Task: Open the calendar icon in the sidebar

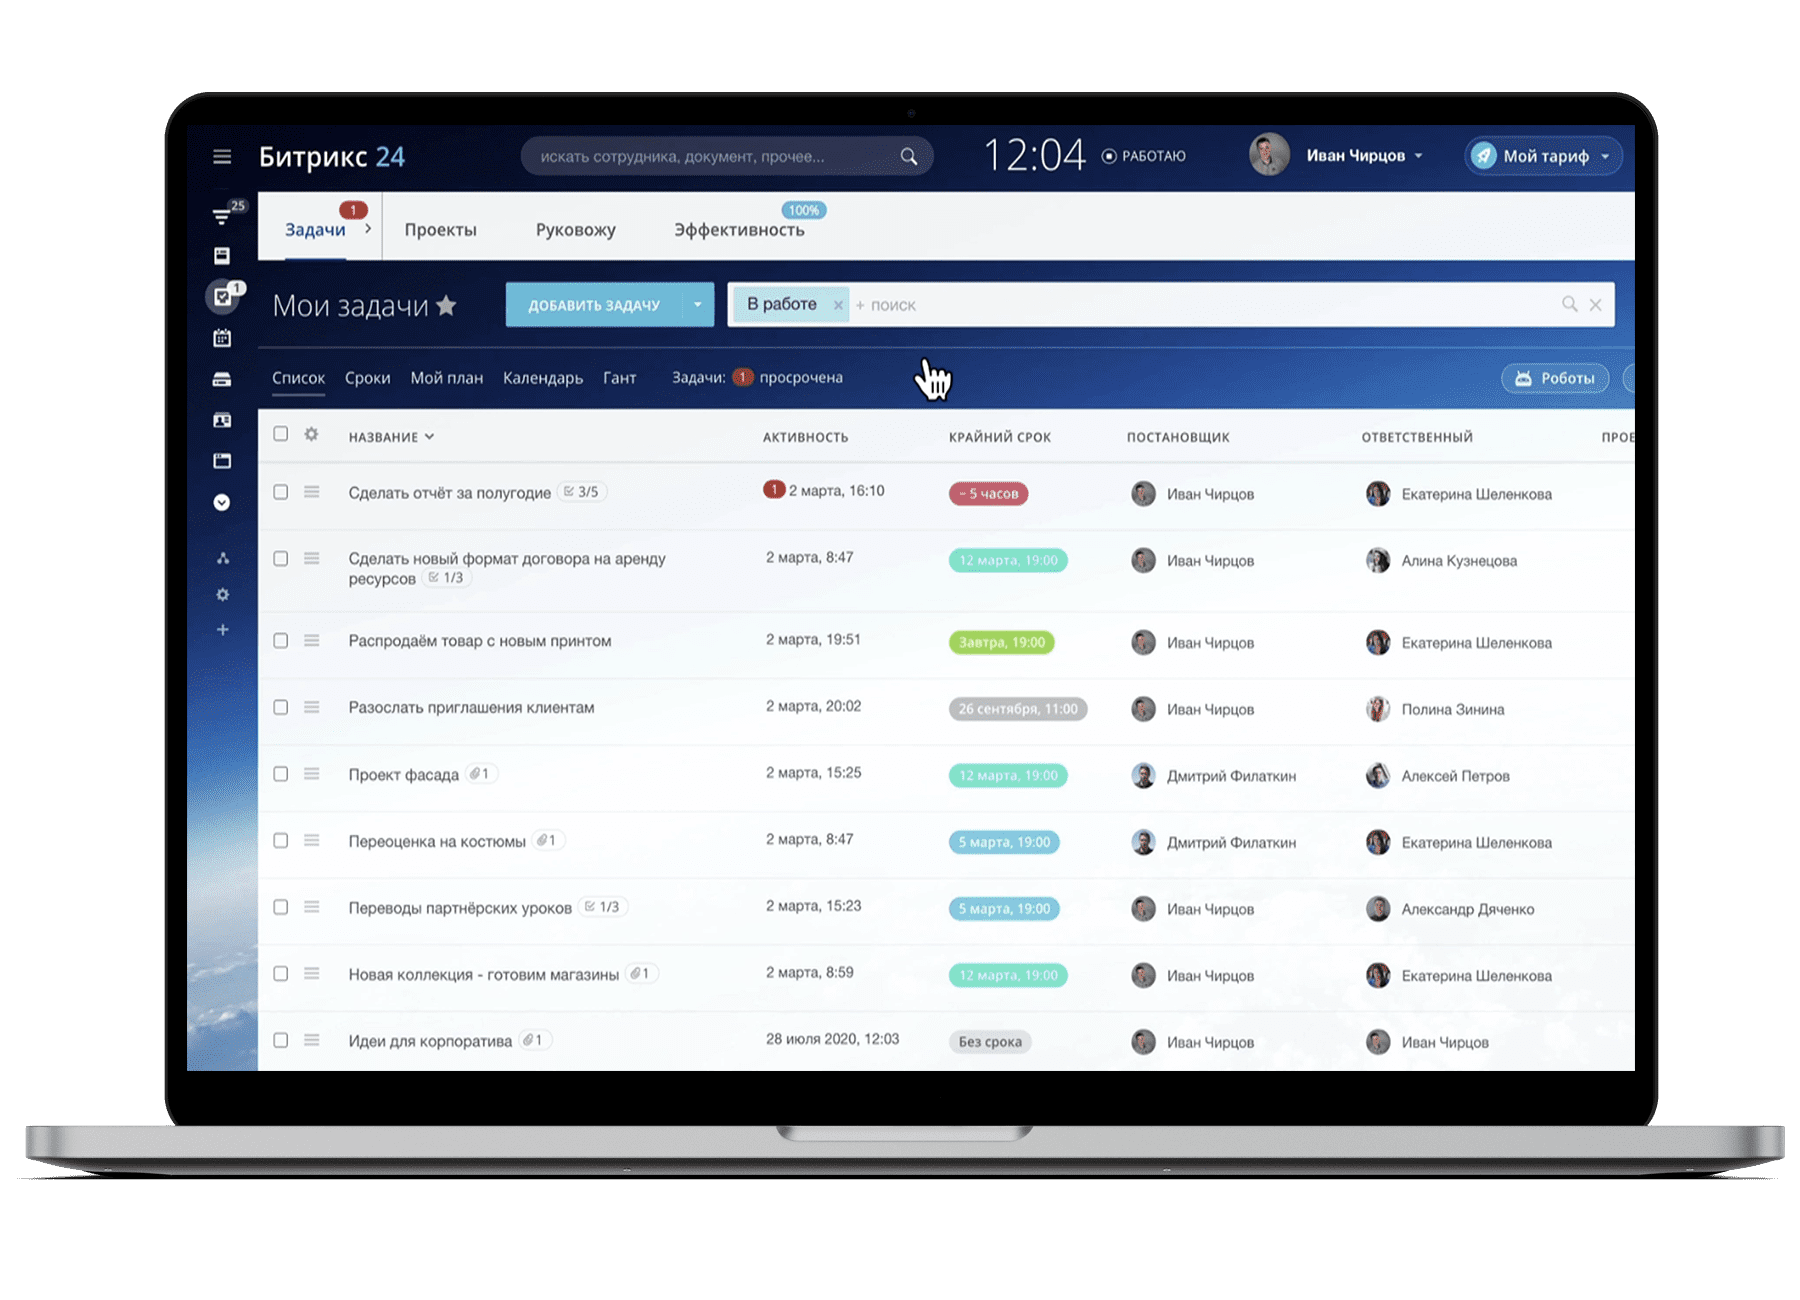Action: (x=222, y=338)
